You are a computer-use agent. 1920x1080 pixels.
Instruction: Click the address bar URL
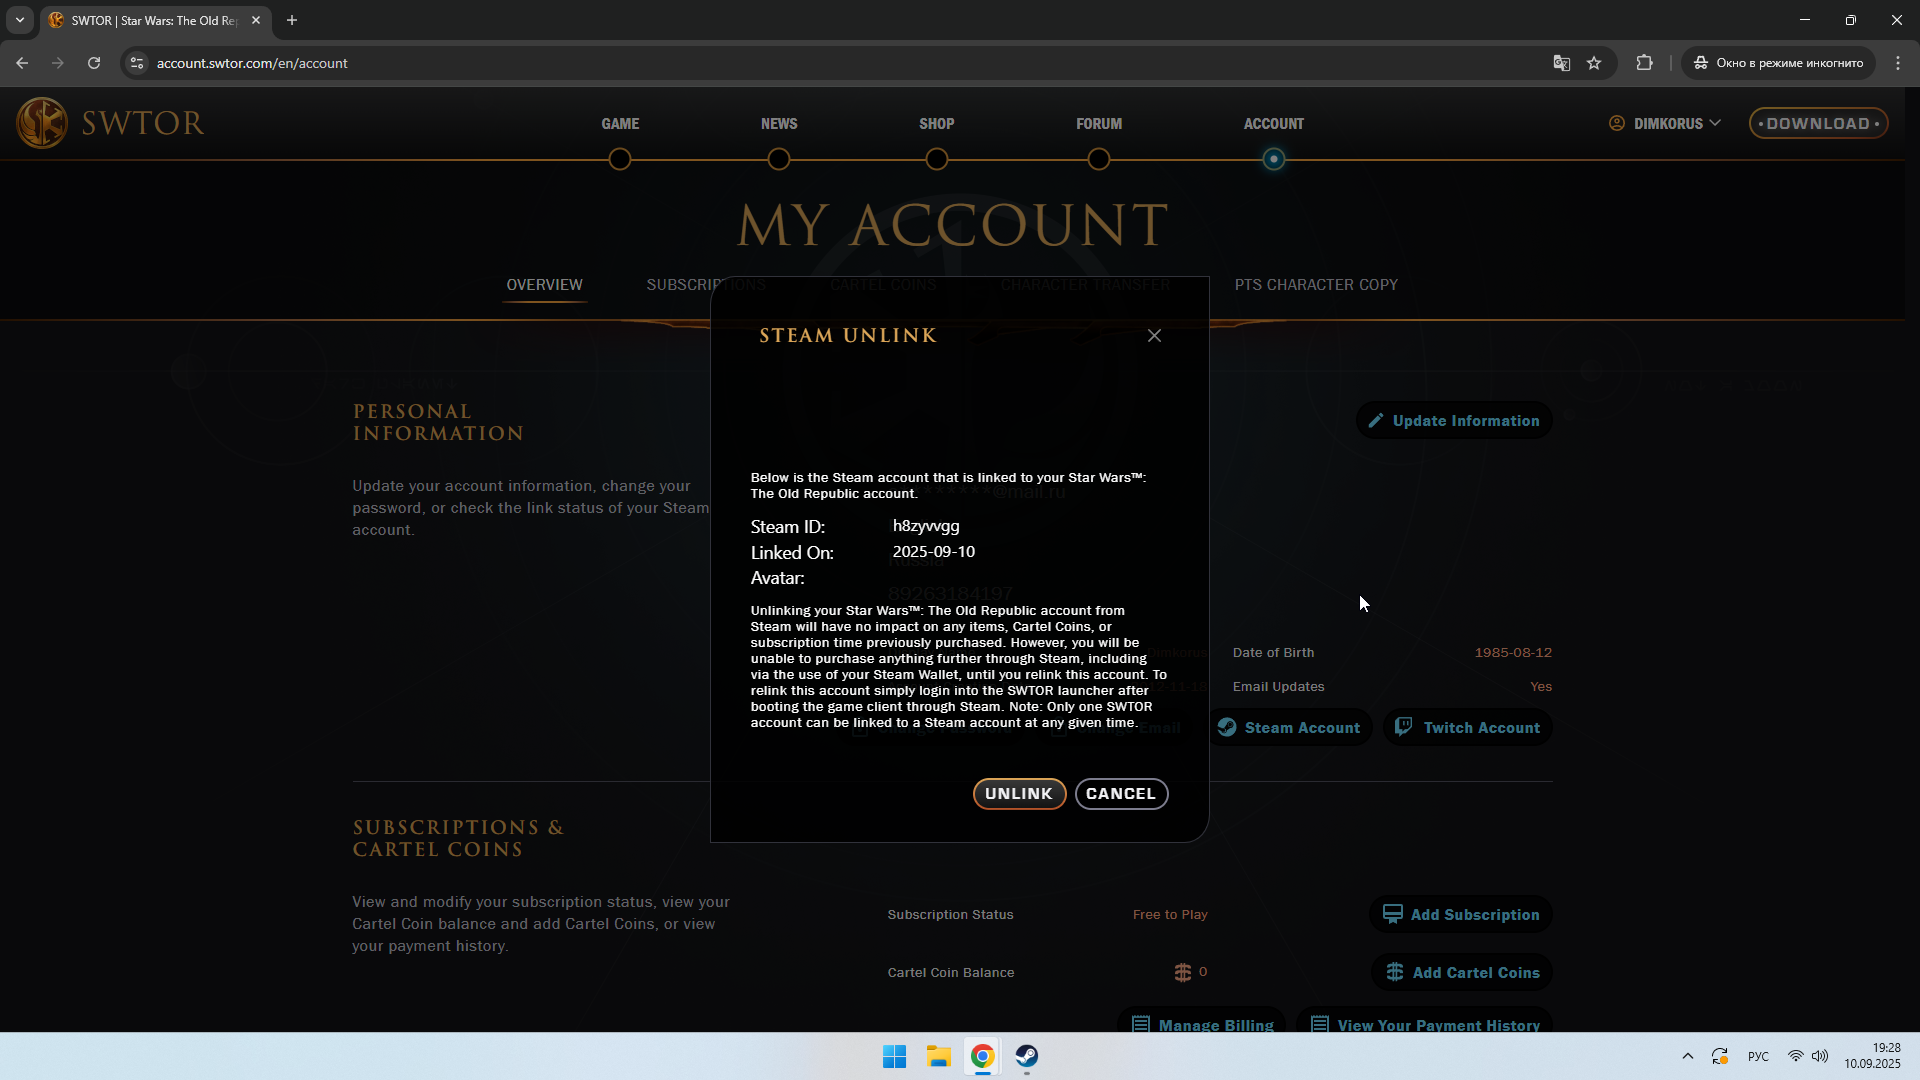pyautogui.click(x=252, y=63)
